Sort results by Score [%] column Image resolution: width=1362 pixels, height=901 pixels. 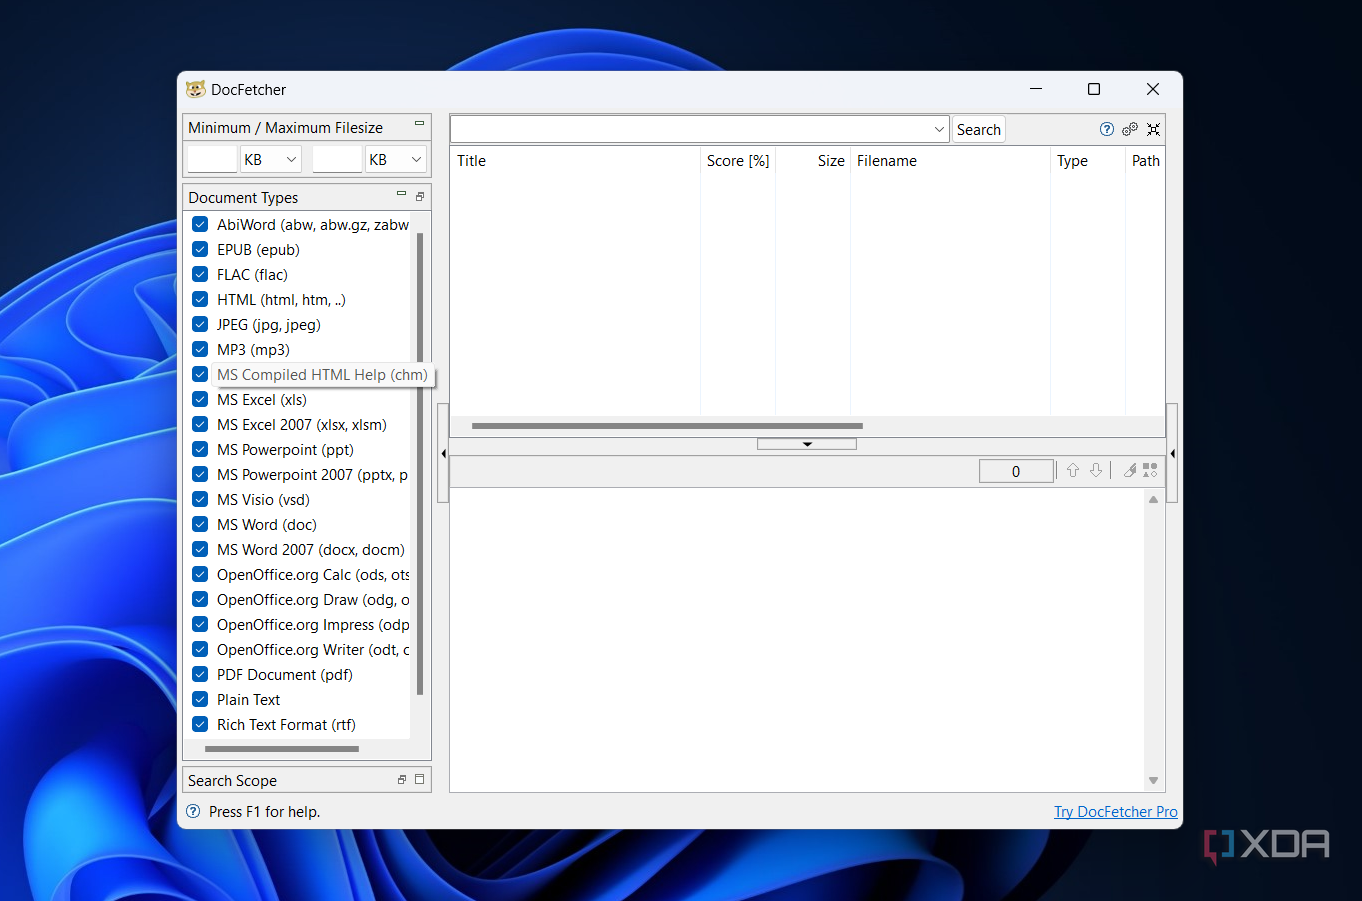coord(737,161)
